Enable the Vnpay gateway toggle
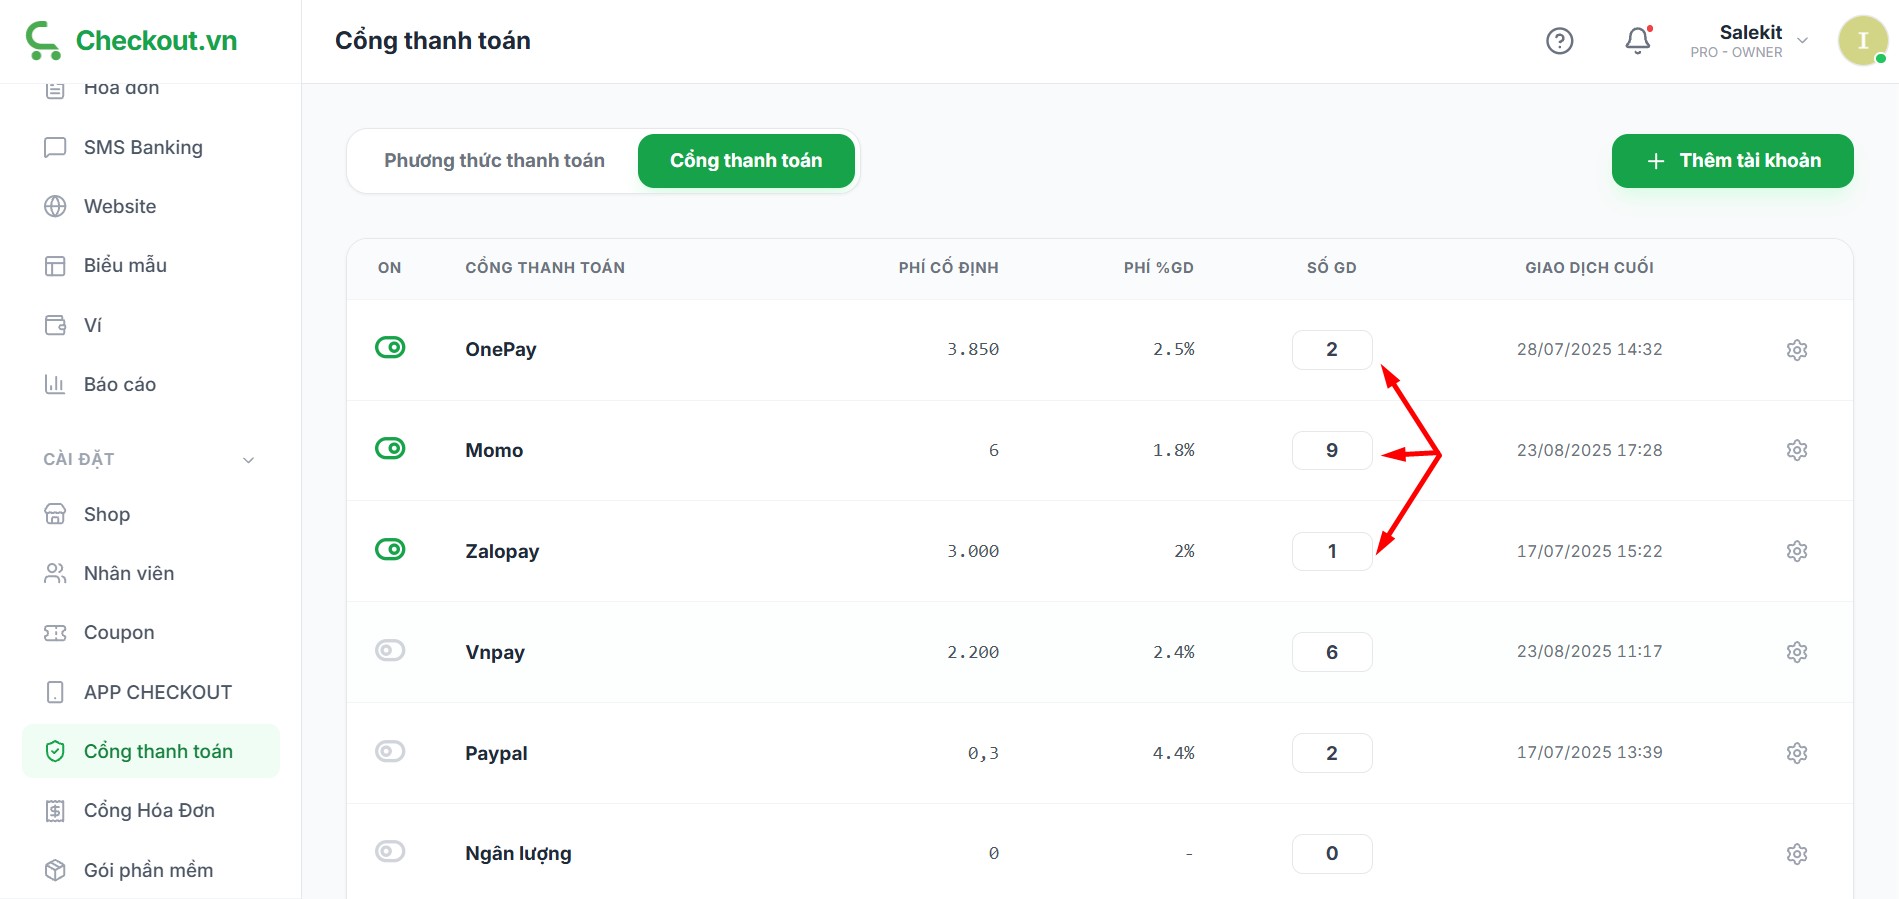The width and height of the screenshot is (1899, 899). (x=390, y=651)
